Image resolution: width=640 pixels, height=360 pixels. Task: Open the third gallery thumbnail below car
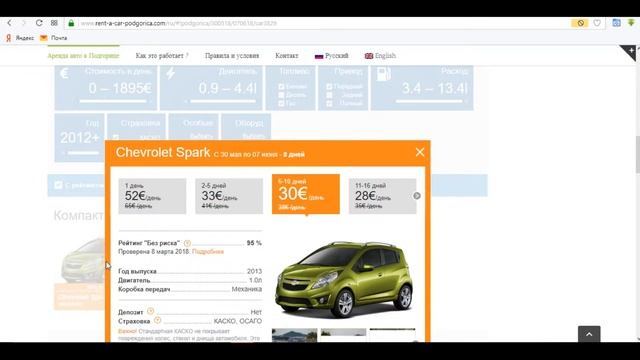(392, 335)
